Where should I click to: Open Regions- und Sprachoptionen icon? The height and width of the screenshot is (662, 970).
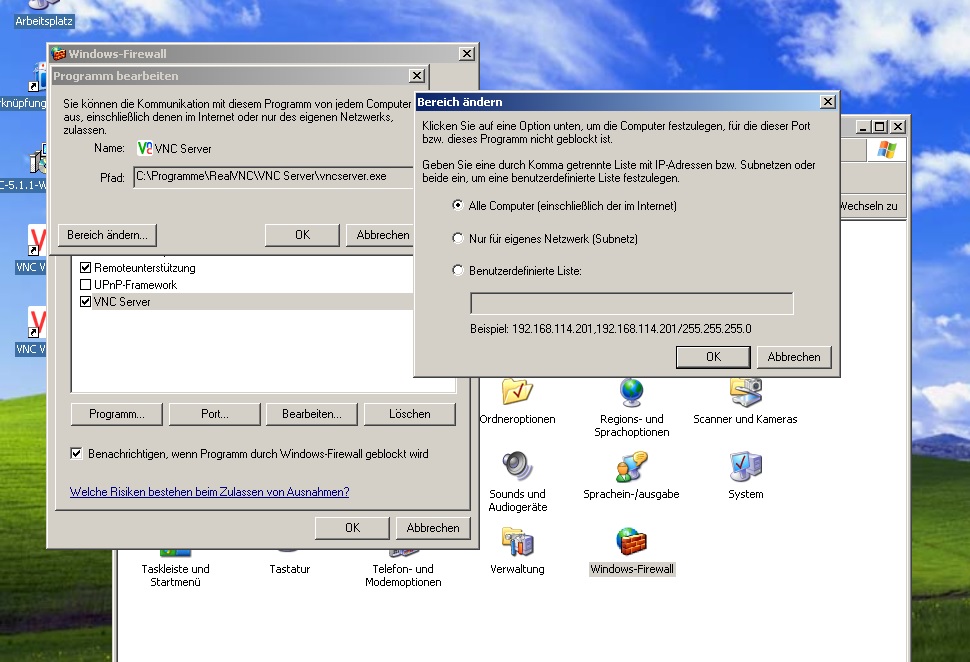pyautogui.click(x=632, y=392)
